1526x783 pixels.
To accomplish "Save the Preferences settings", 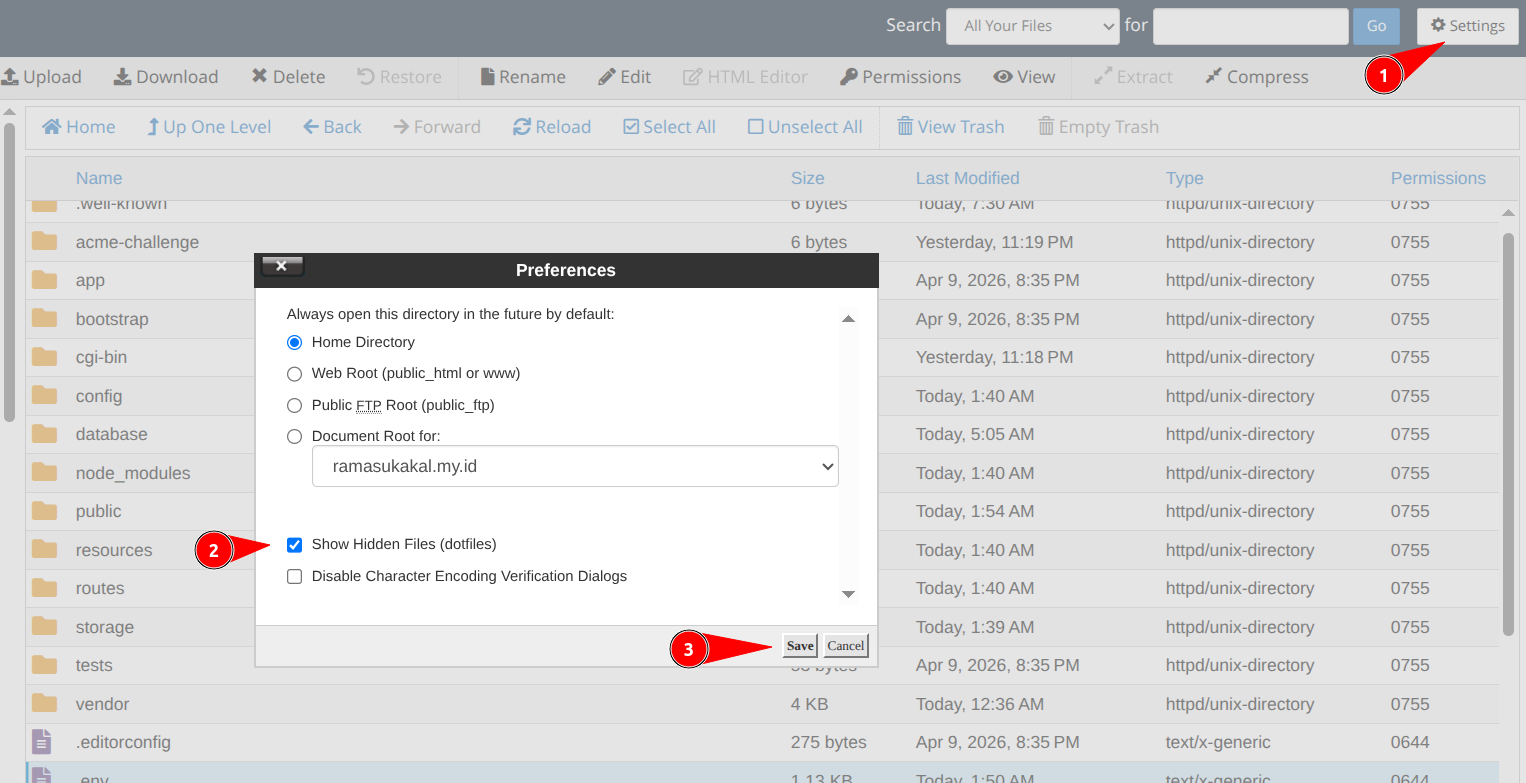I will [798, 645].
